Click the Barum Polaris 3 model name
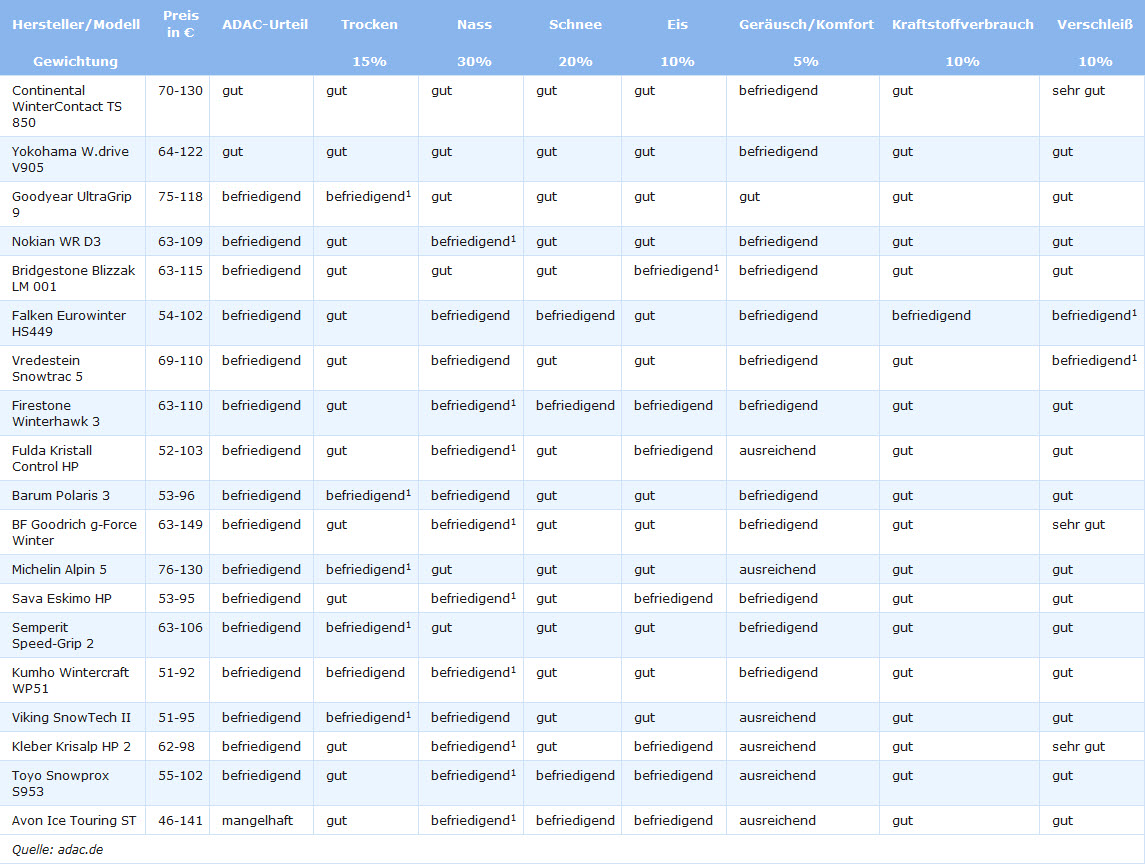Image resolution: width=1145 pixels, height=864 pixels. pos(61,495)
